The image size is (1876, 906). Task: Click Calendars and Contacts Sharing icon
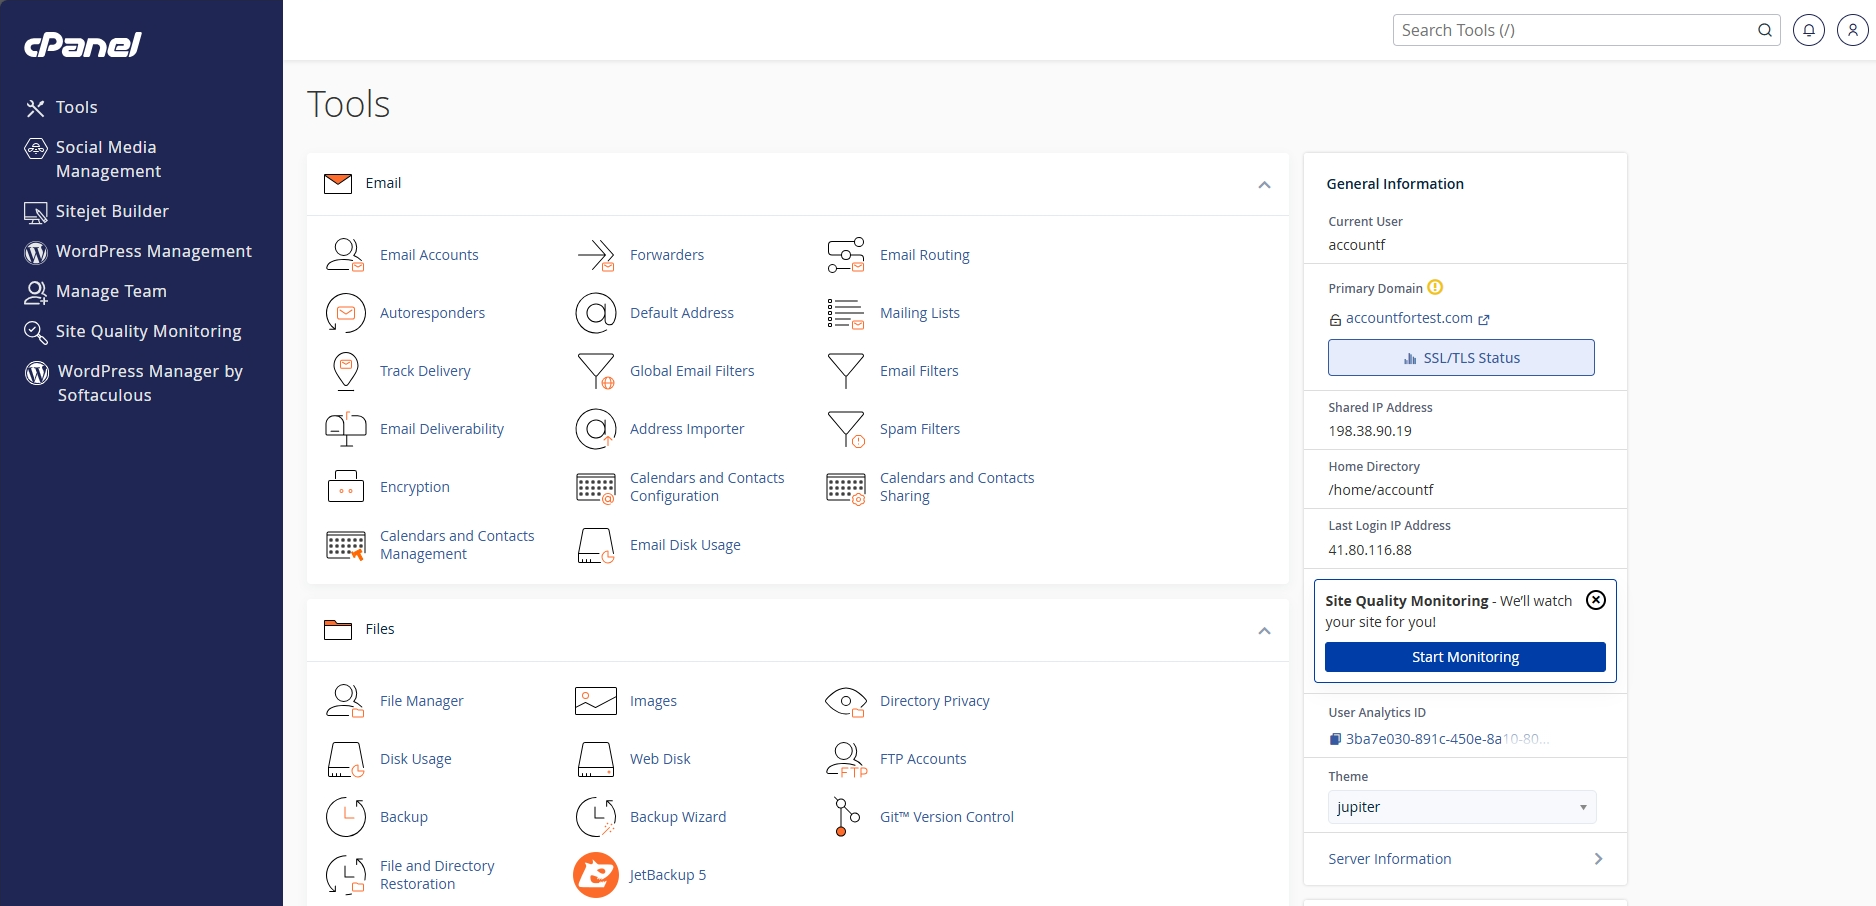[x=846, y=488]
